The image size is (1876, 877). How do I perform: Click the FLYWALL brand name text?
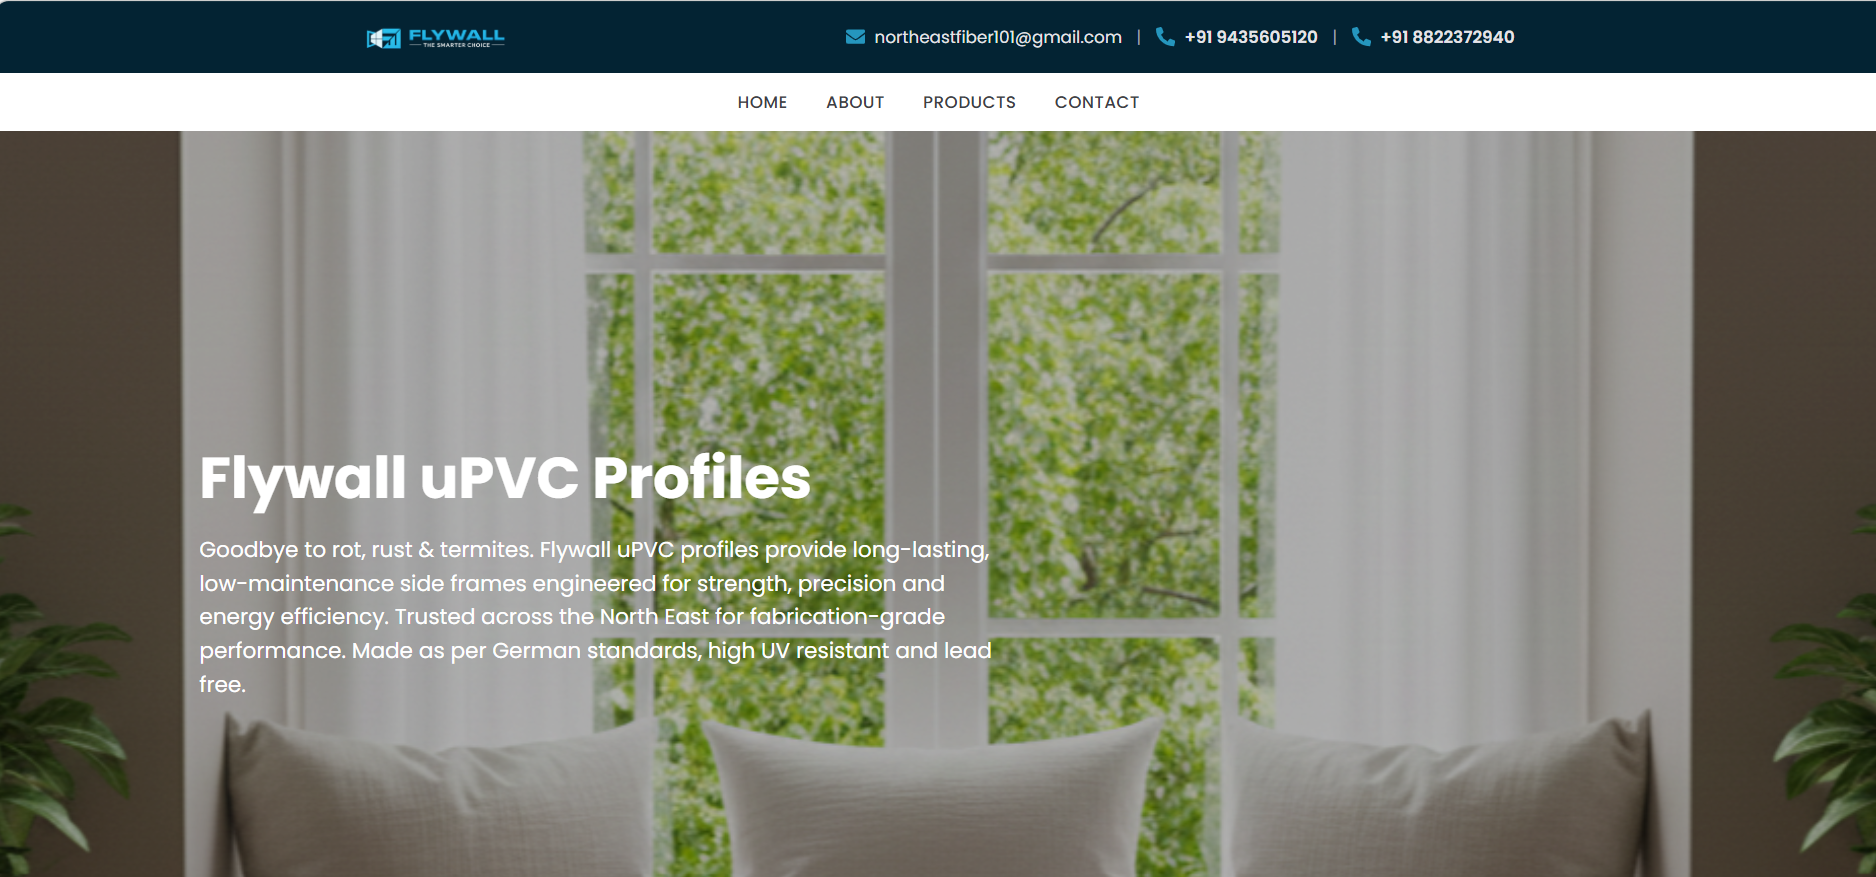(x=457, y=34)
